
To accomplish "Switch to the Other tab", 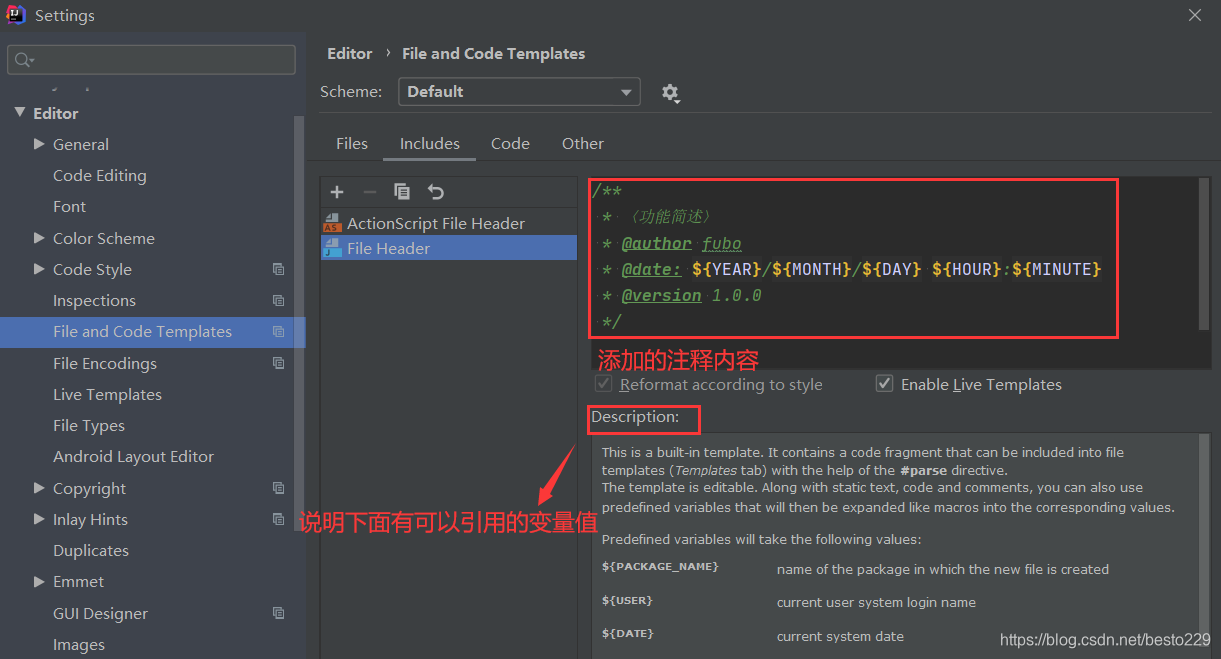I will point(583,144).
